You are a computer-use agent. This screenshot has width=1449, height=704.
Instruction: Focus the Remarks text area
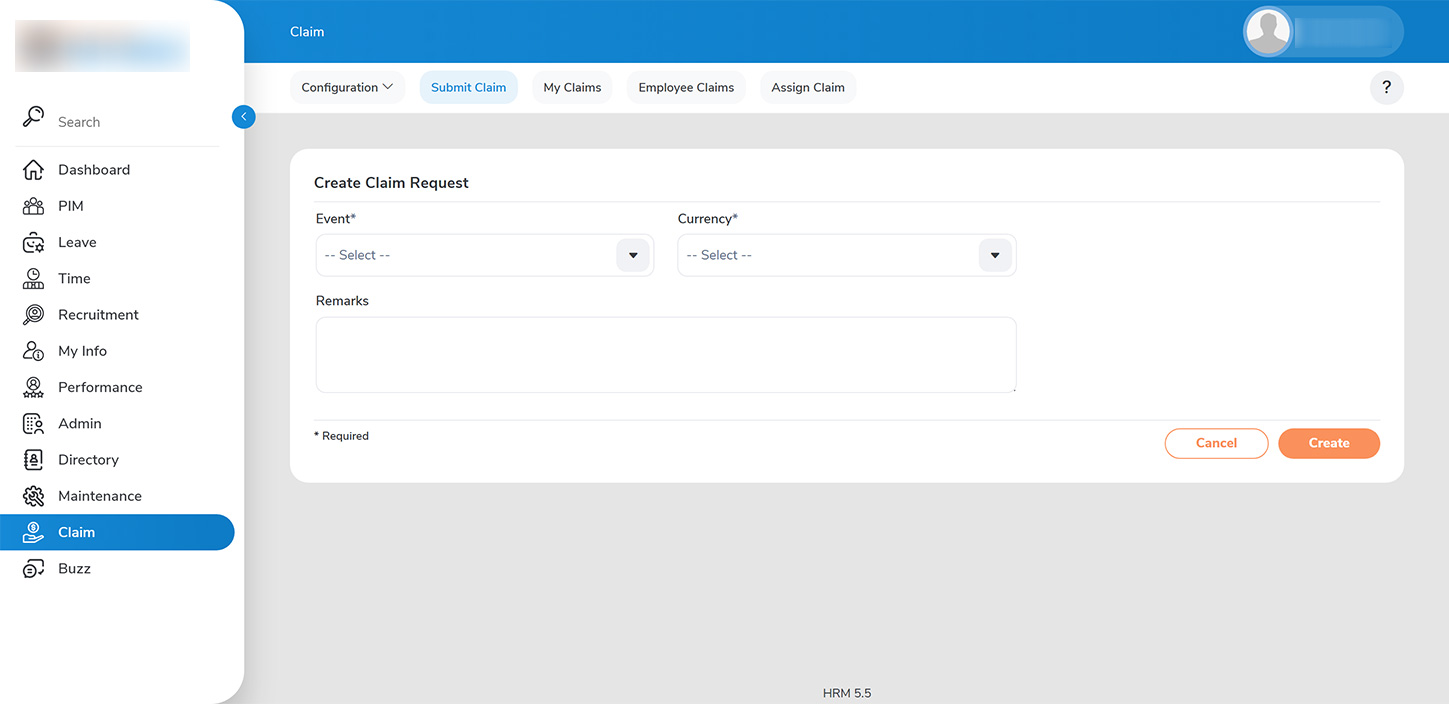click(665, 355)
